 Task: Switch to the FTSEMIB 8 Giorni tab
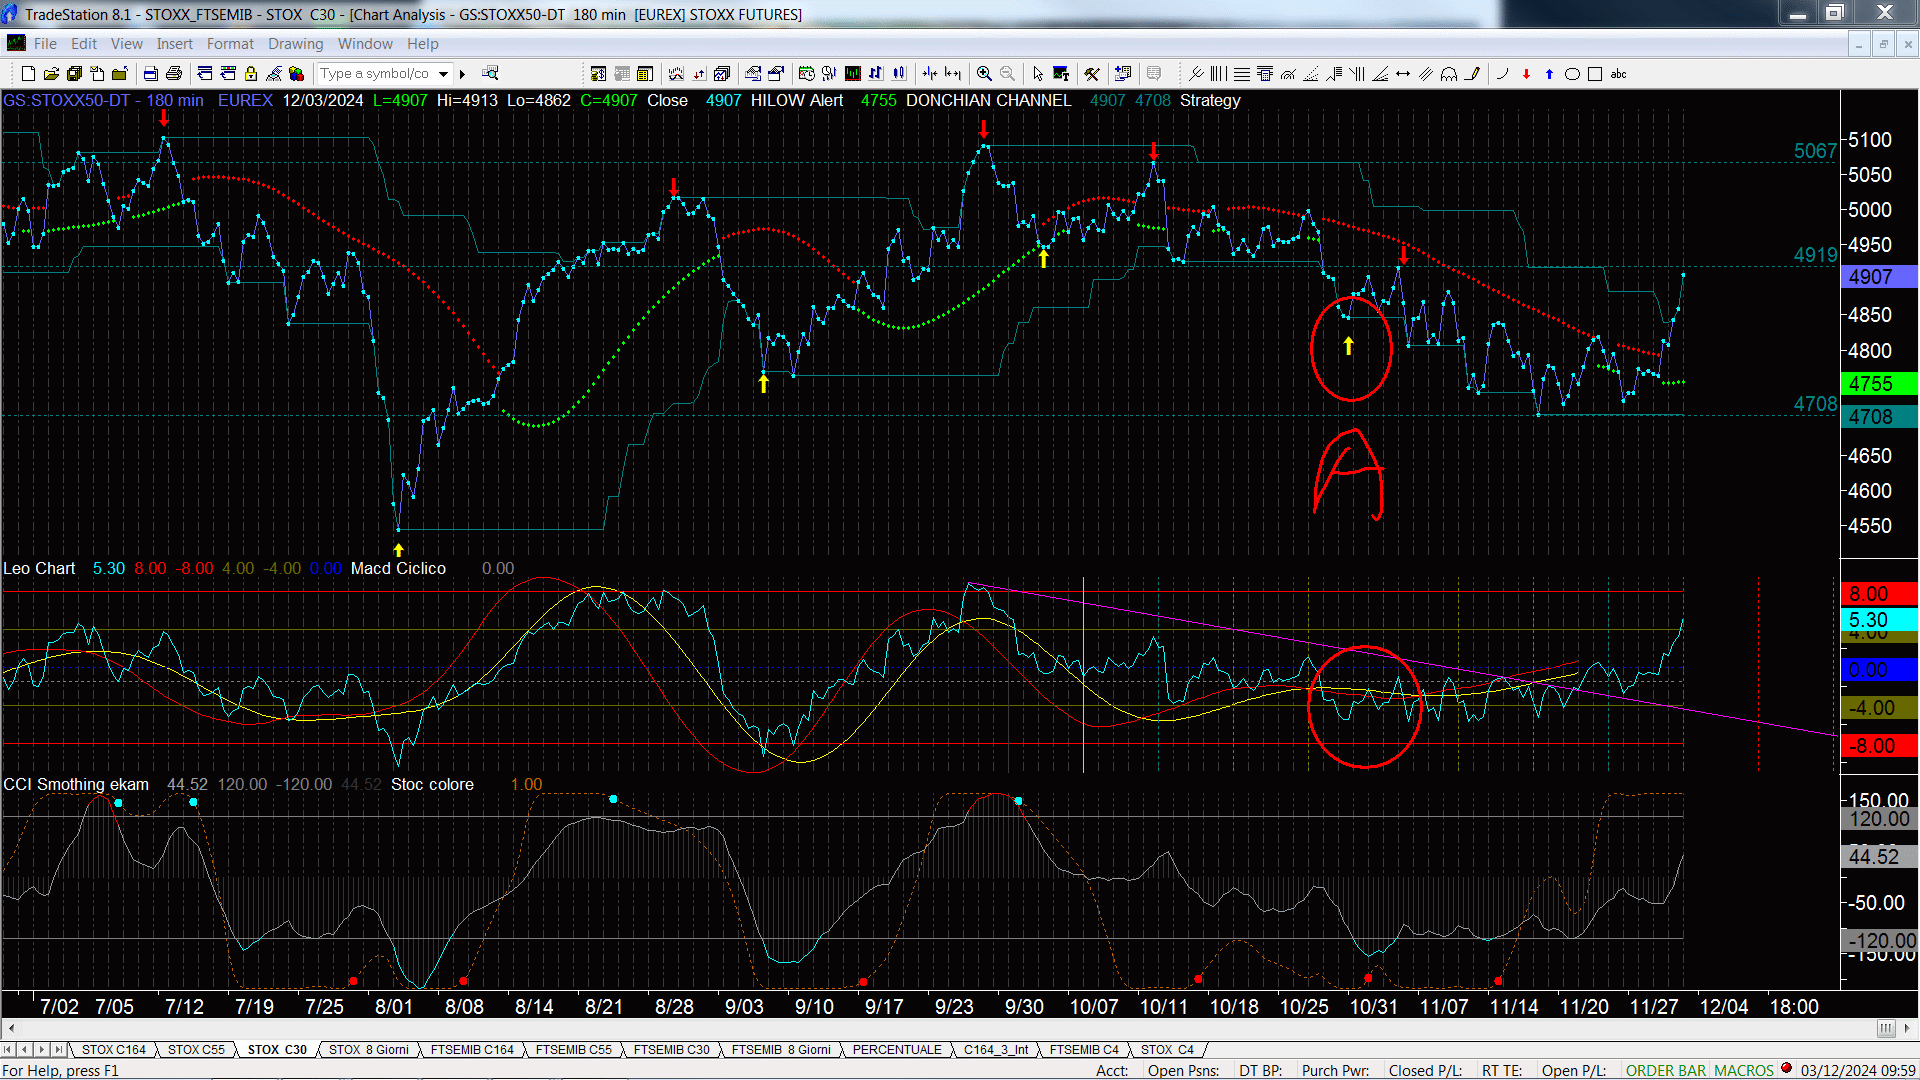(781, 1050)
